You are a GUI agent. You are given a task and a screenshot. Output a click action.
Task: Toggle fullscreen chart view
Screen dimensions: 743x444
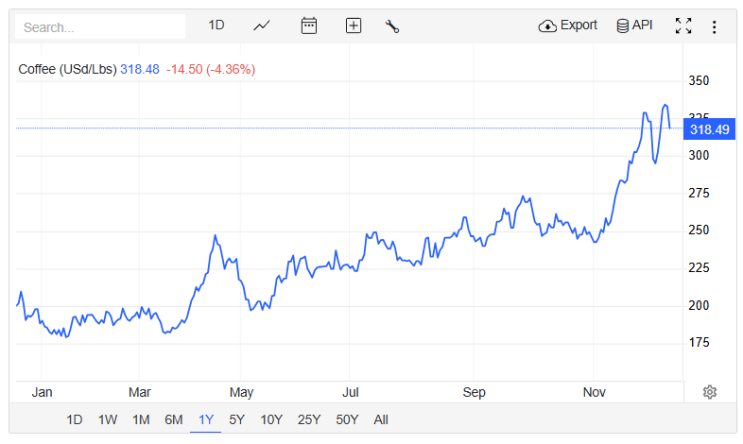pyautogui.click(x=683, y=26)
